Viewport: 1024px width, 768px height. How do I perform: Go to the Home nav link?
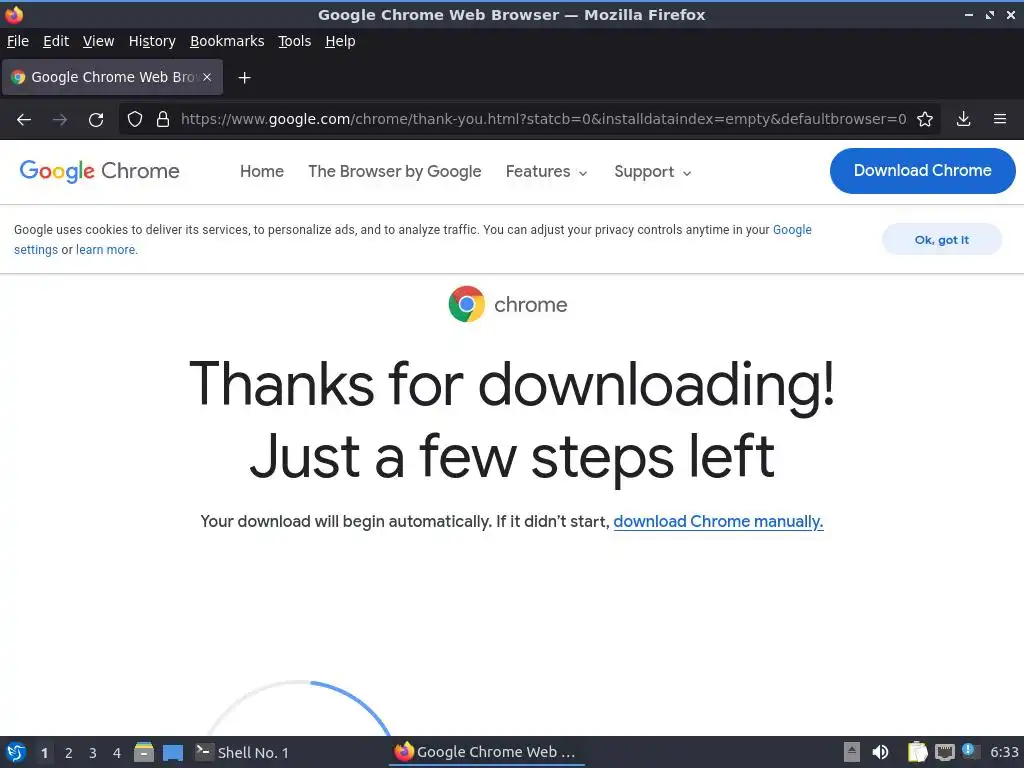(262, 171)
